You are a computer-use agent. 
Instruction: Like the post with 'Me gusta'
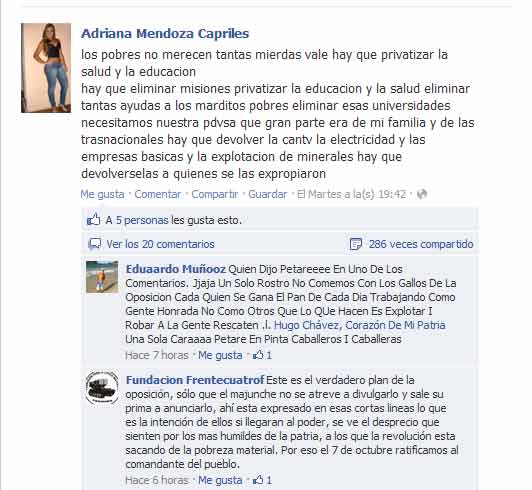point(102,194)
